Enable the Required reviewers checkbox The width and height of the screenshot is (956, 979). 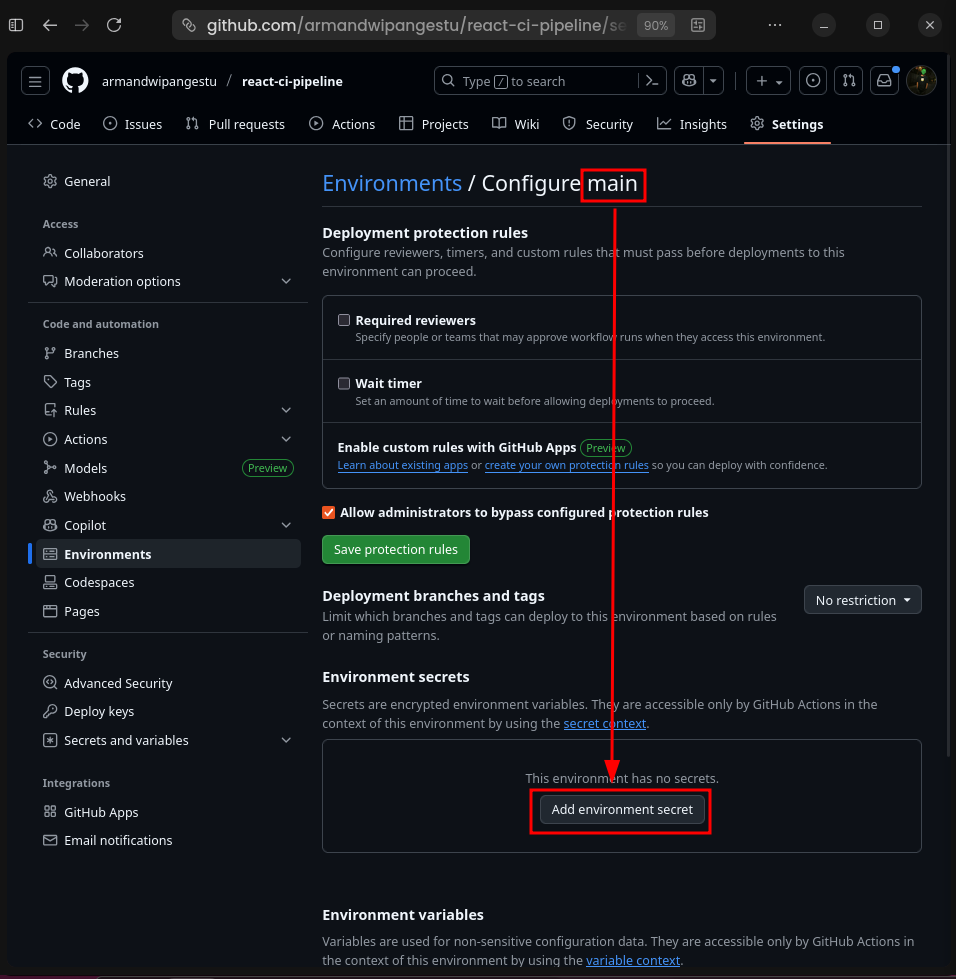click(343, 320)
